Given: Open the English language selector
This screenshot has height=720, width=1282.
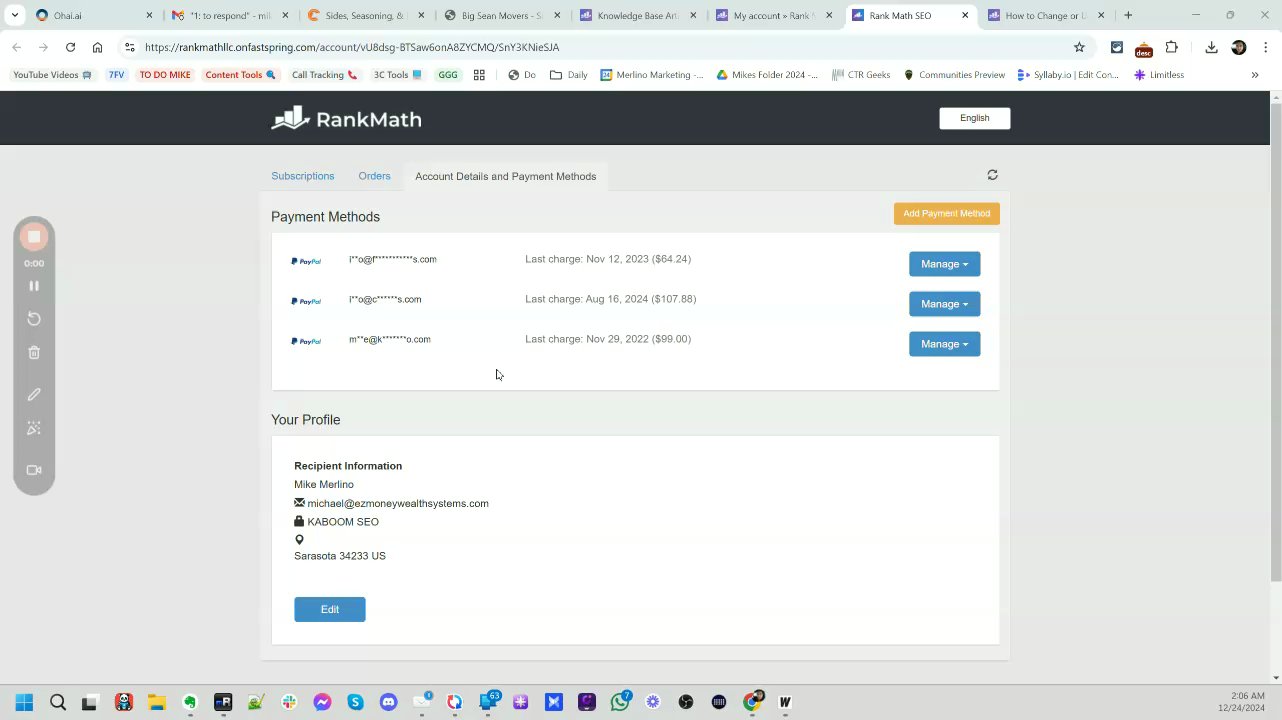Looking at the screenshot, I should tap(974, 118).
